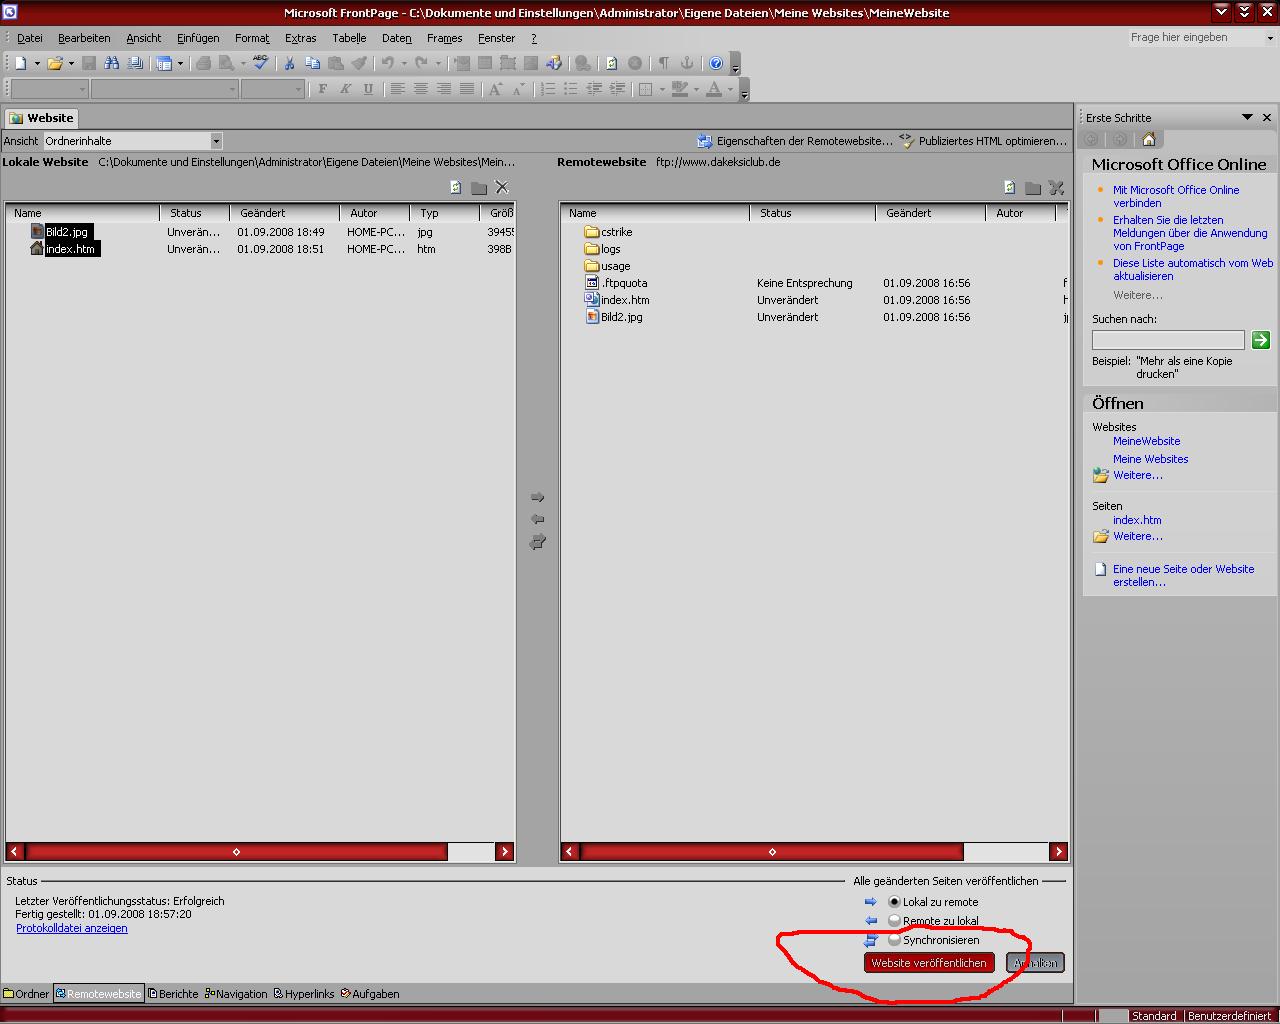Click the Open folder toolbar icon

[x=55, y=63]
